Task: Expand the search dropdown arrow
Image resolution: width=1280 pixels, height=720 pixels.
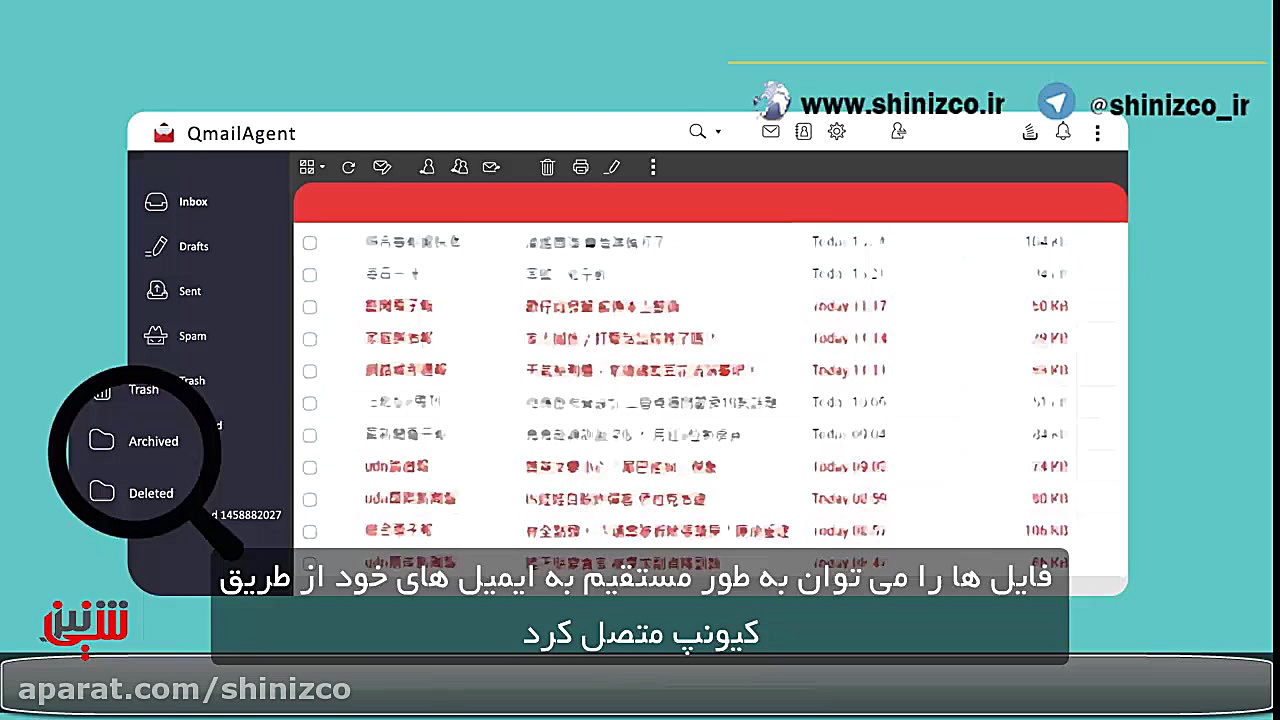Action: click(718, 132)
